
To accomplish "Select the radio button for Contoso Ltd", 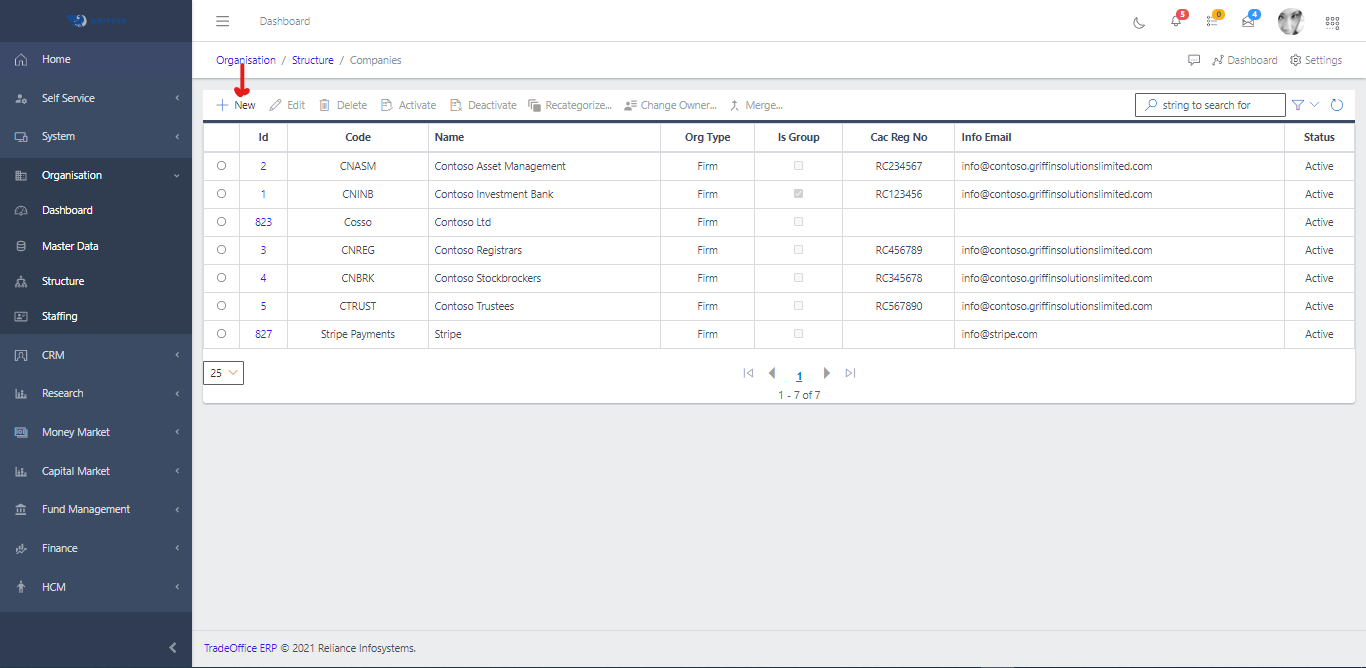I will click(x=221, y=222).
